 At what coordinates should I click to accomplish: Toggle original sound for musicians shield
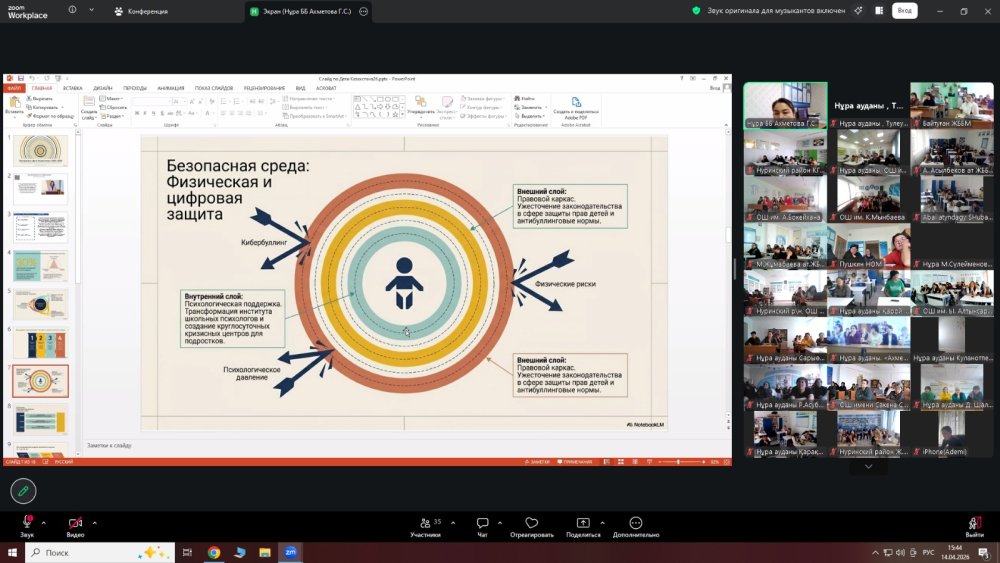coord(696,11)
